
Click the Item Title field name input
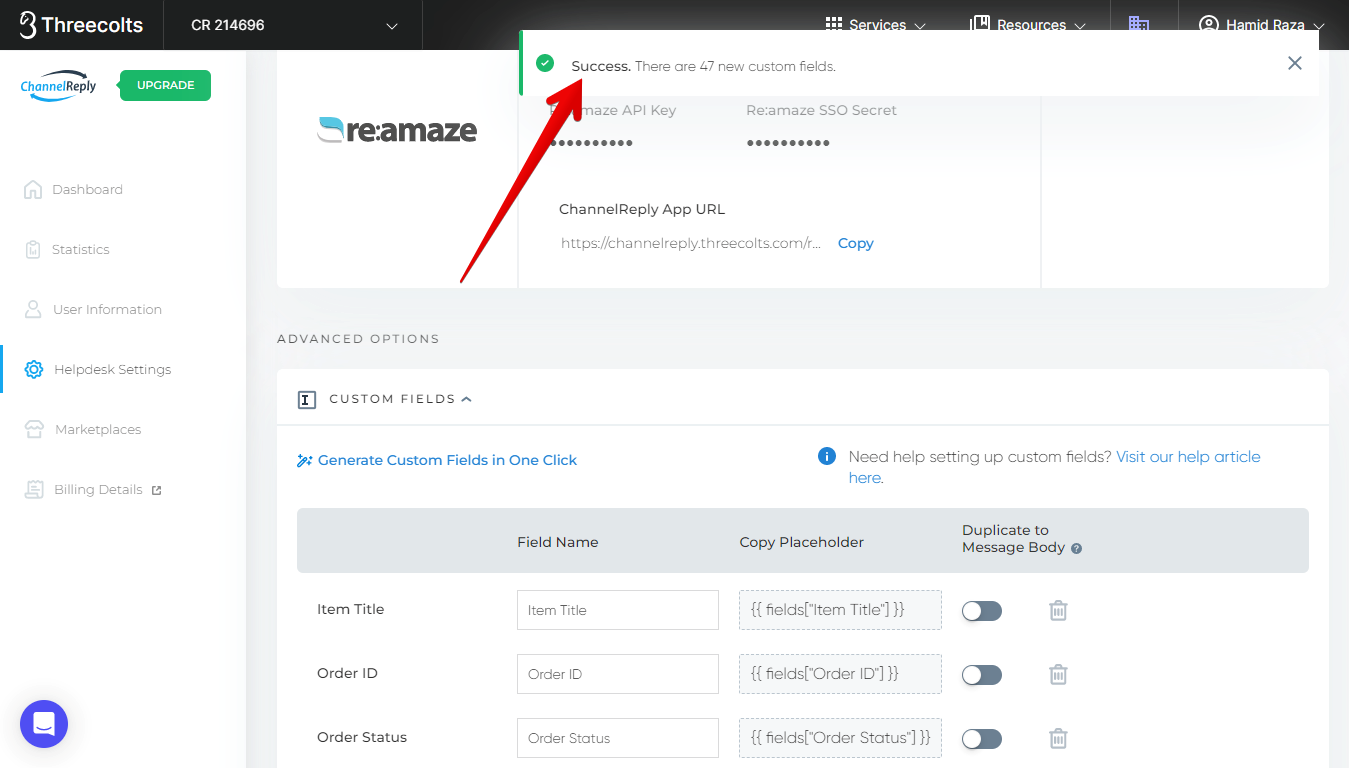pyautogui.click(x=618, y=610)
